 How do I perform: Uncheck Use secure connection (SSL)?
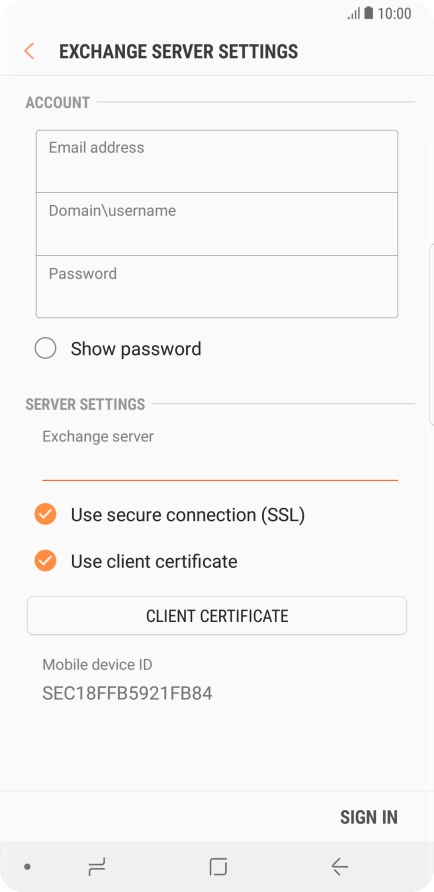pos(46,514)
